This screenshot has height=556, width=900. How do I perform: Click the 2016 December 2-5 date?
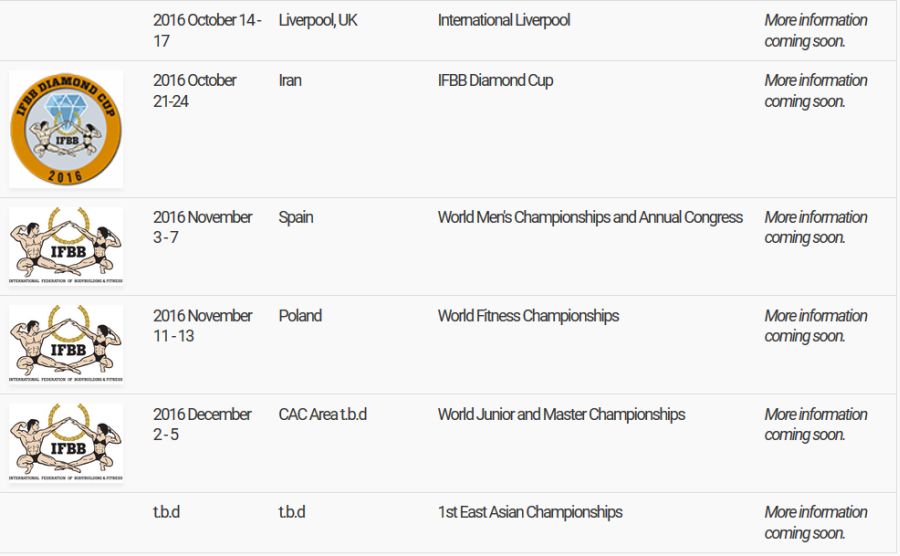coord(202,424)
